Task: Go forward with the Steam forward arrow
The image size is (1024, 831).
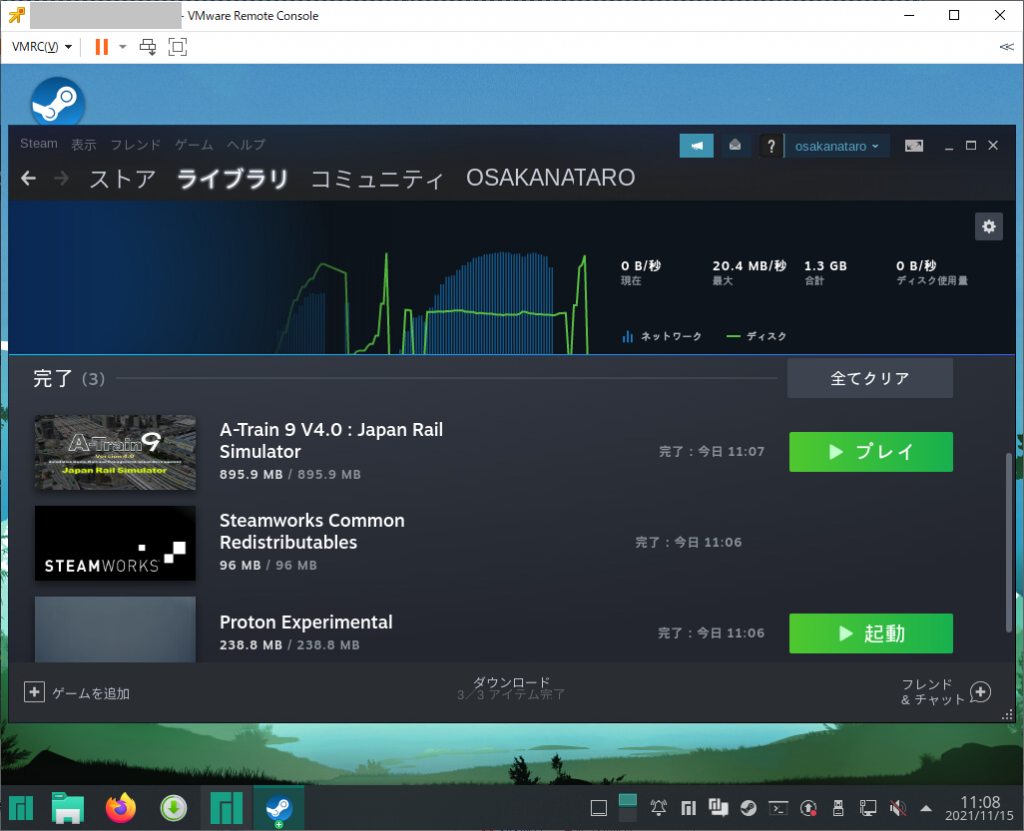Action: pos(61,178)
